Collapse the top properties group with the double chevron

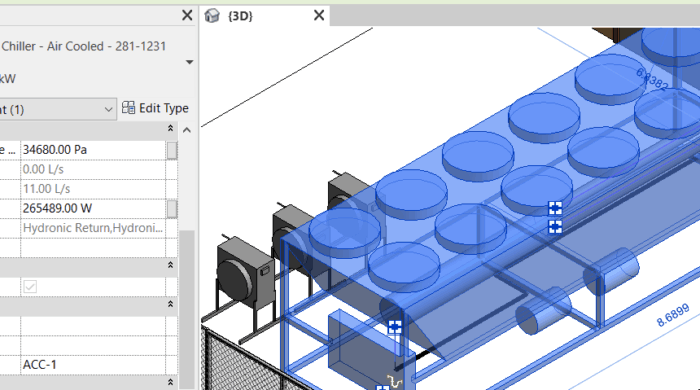pyautogui.click(x=170, y=129)
